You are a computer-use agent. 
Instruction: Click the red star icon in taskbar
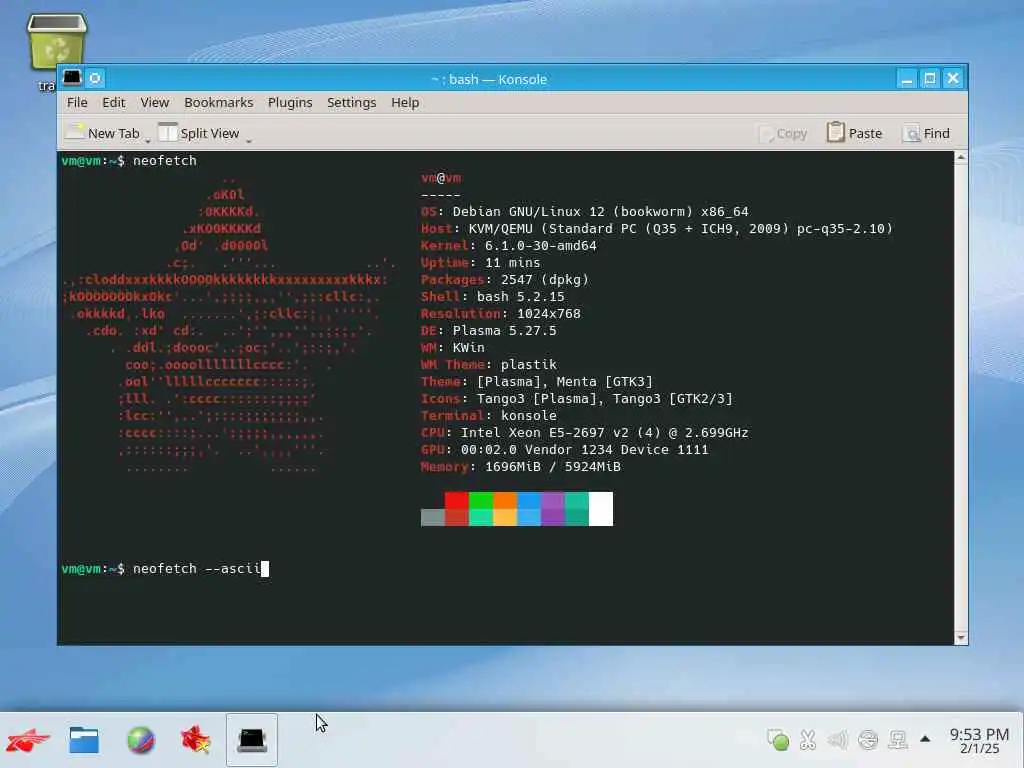196,740
